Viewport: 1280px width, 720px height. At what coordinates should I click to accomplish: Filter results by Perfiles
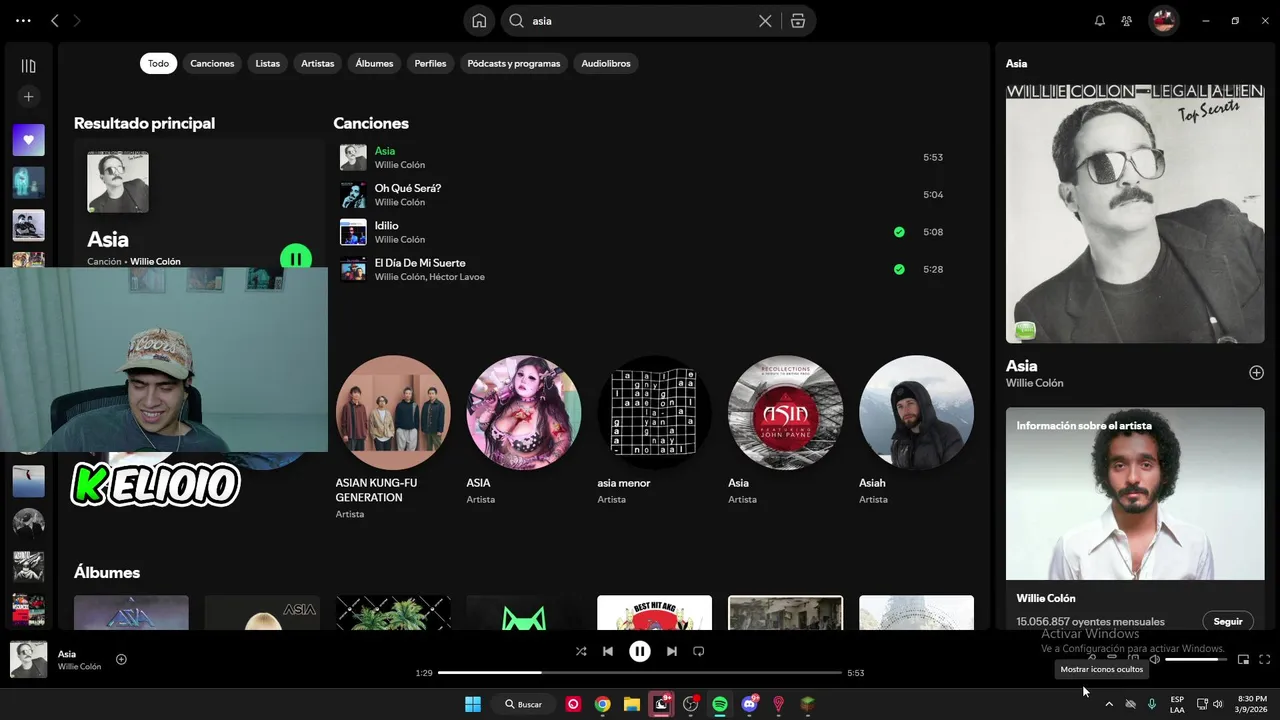click(430, 63)
